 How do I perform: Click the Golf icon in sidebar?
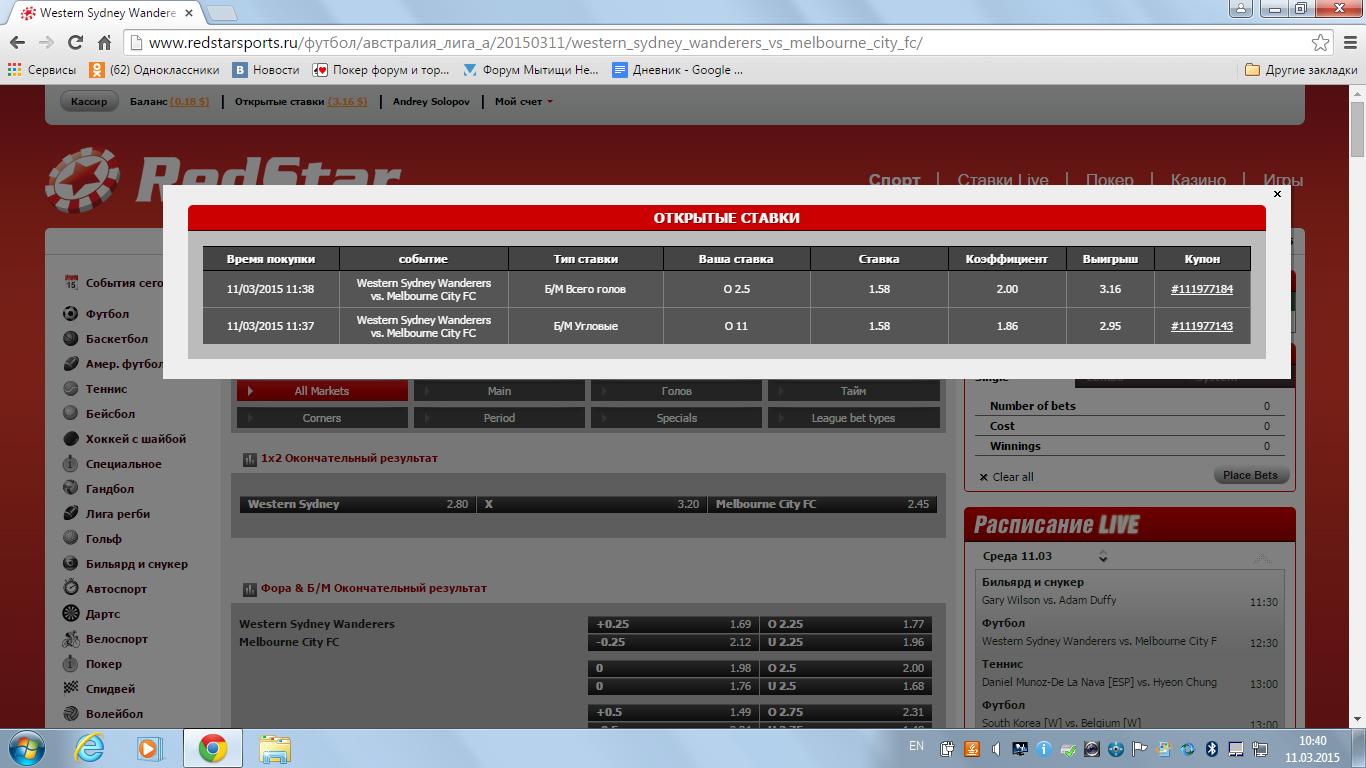(70, 539)
